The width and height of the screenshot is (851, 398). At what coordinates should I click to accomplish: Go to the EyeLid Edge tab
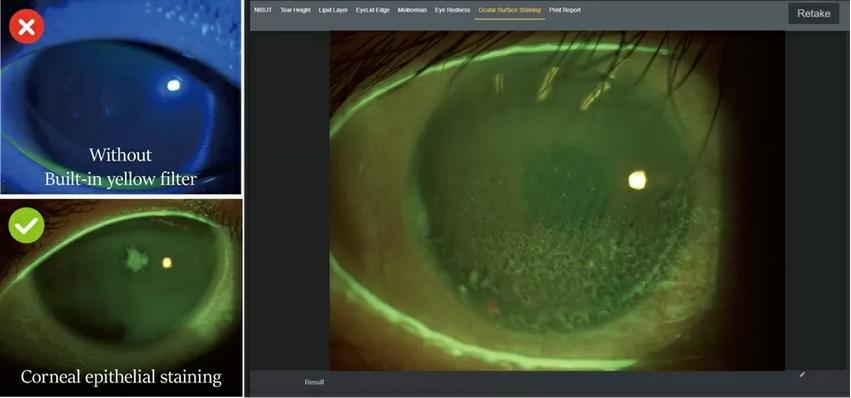[x=372, y=10]
